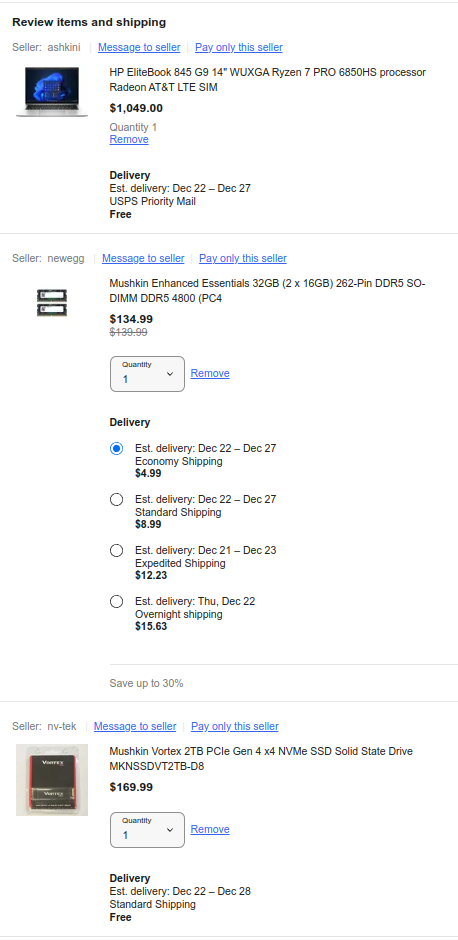Pick Overnight shipping for $15.63
458x940 pixels.
click(x=116, y=601)
